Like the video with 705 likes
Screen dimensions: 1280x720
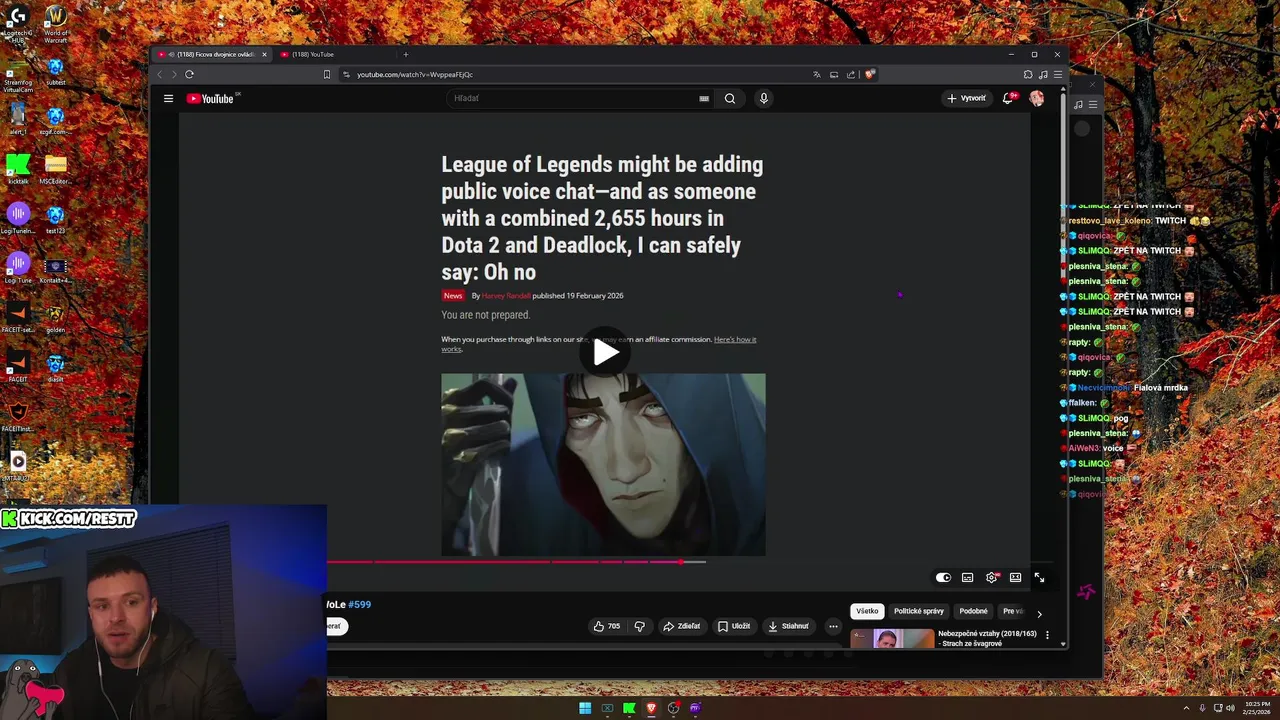click(607, 626)
